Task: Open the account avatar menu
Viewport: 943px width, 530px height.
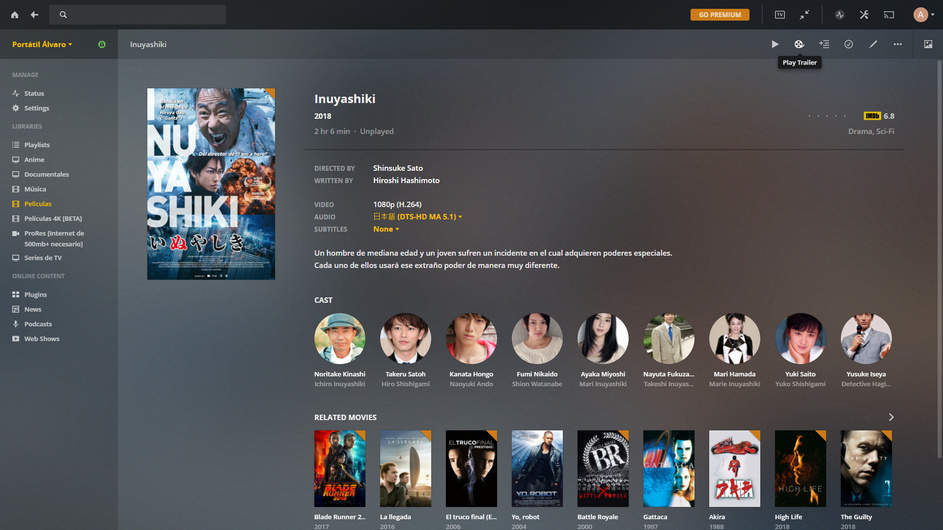Action: pos(923,14)
